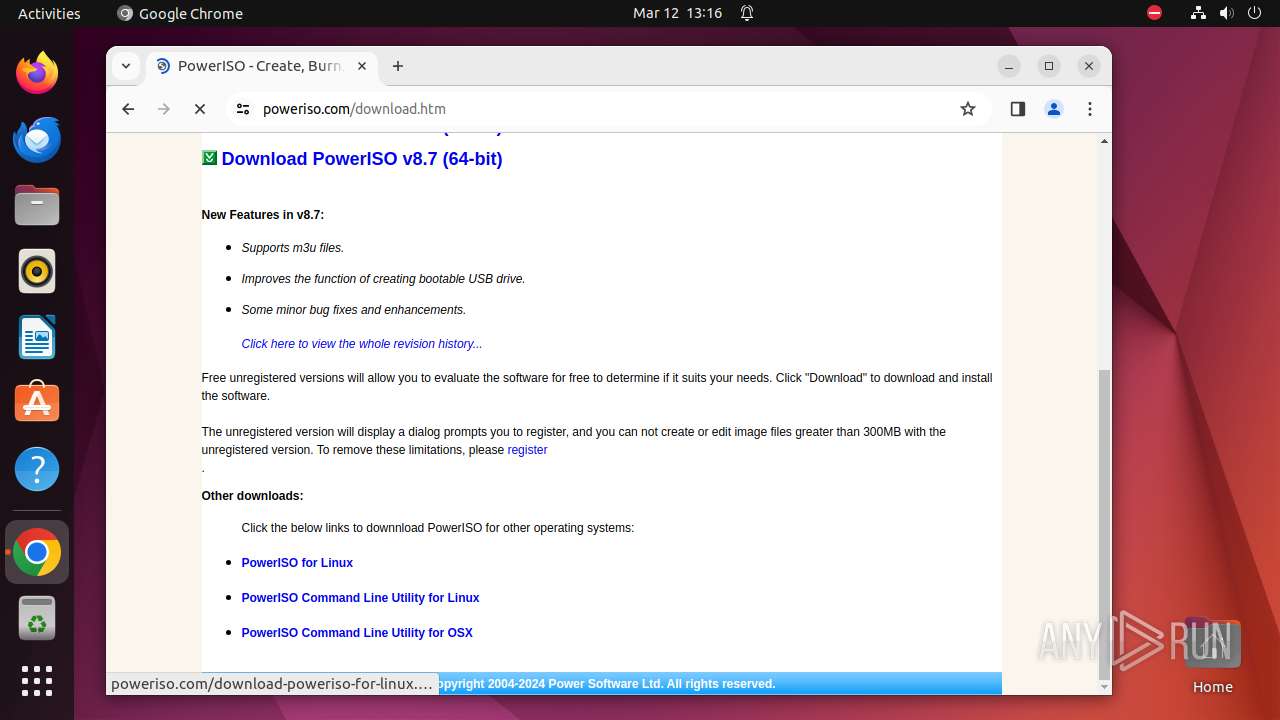Click the power icon in top bar
This screenshot has height=720, width=1280.
point(1254,13)
